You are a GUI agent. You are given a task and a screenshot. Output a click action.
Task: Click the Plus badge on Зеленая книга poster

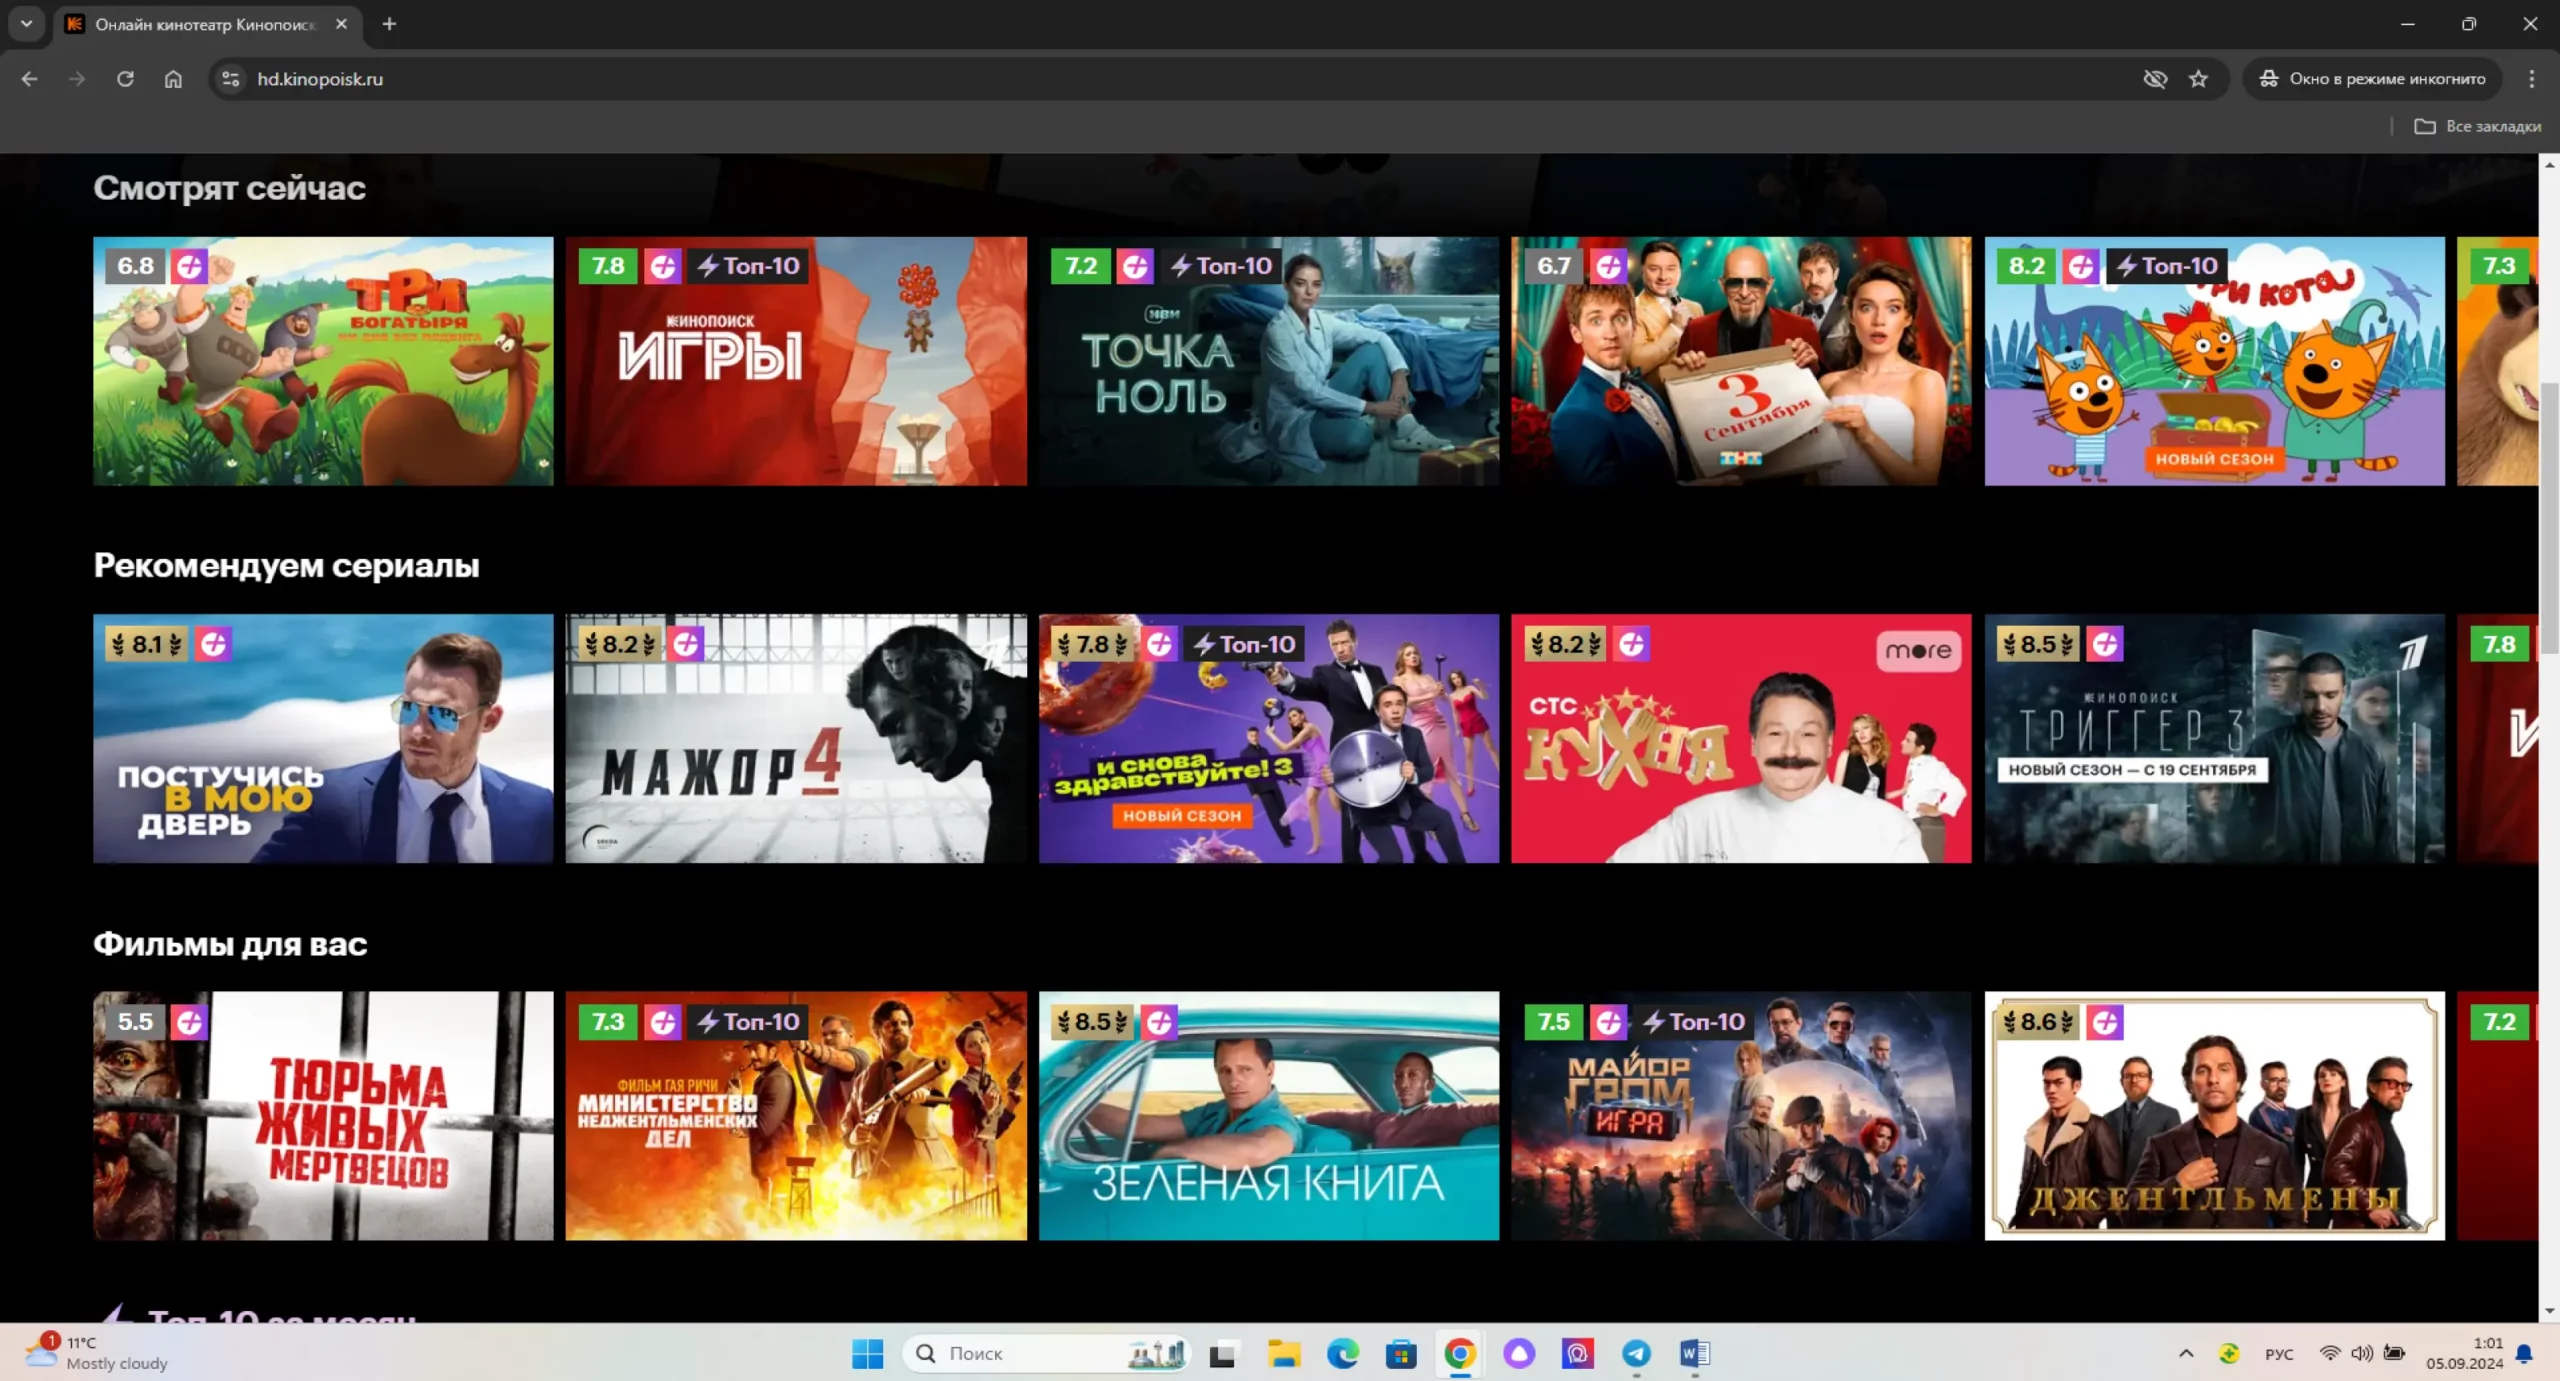(x=1159, y=1022)
